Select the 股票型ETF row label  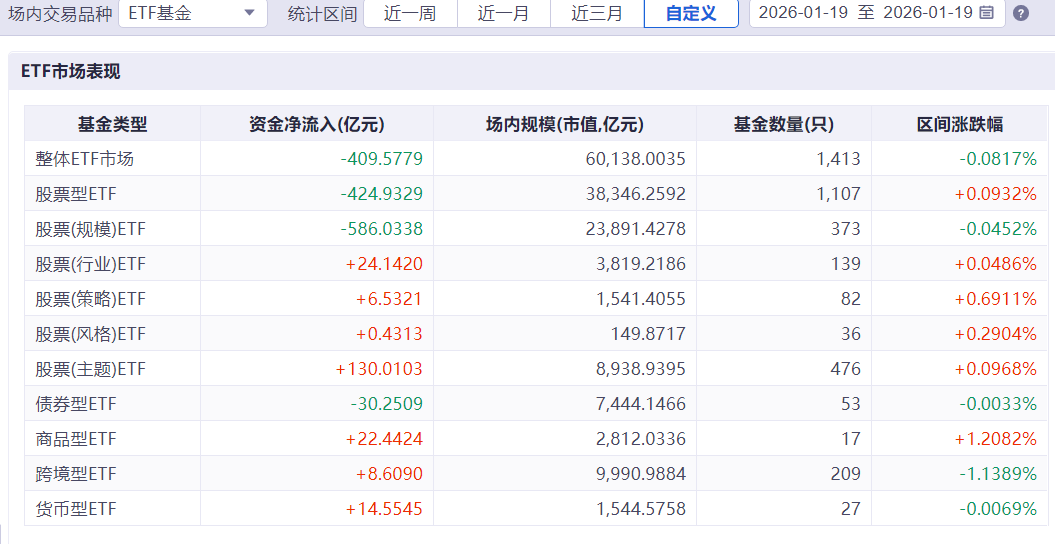[76, 194]
